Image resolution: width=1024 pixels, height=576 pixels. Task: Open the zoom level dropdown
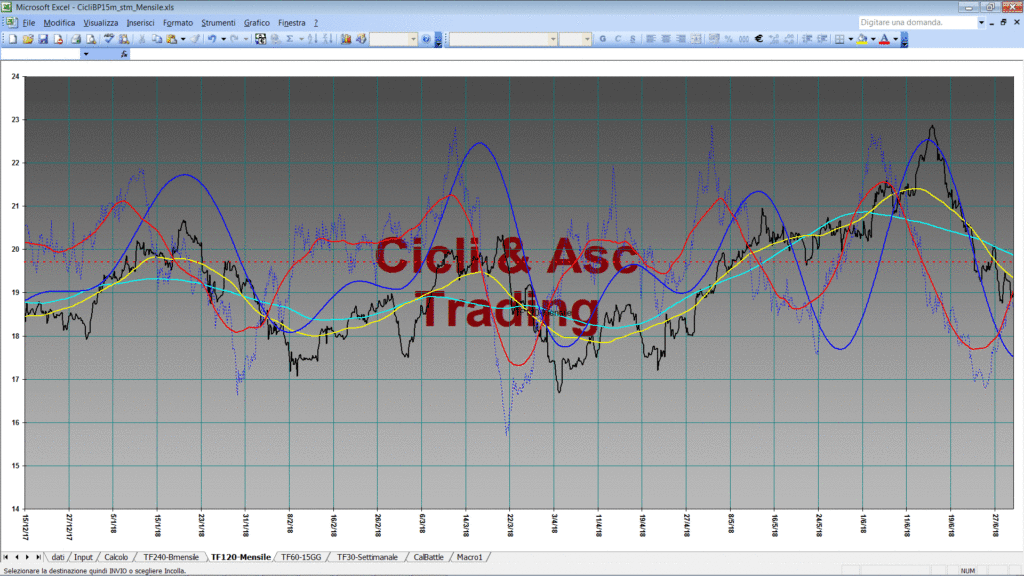[x=413, y=39]
